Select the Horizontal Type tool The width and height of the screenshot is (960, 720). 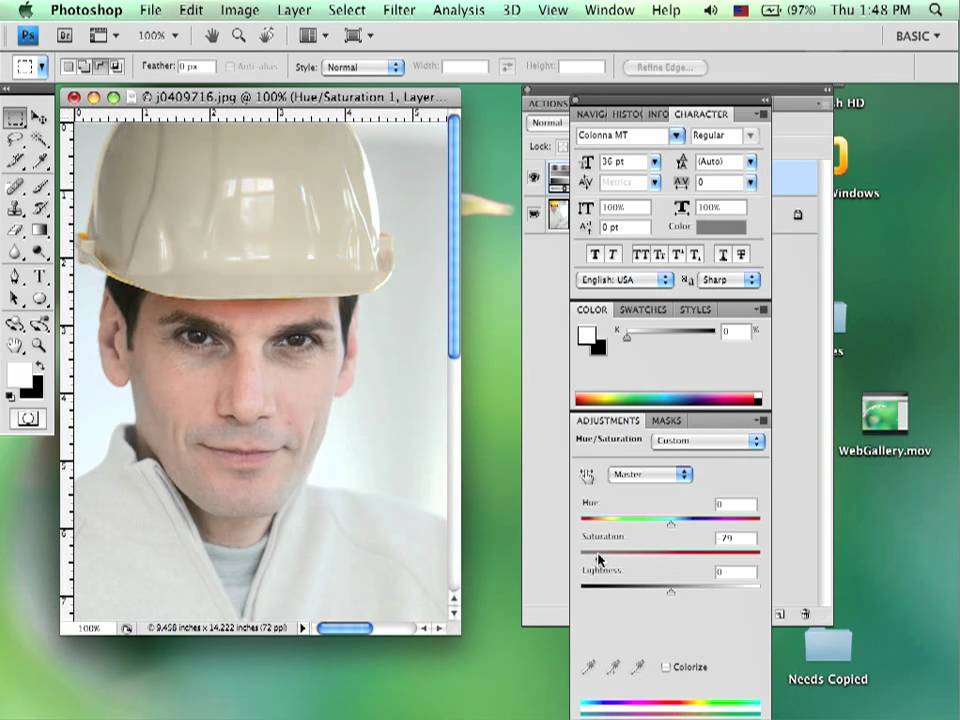coord(39,277)
